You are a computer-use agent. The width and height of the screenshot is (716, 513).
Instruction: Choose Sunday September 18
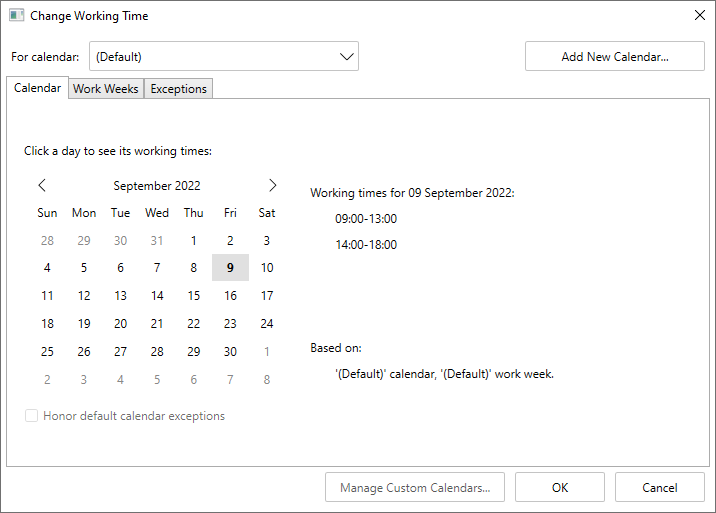pos(47,324)
